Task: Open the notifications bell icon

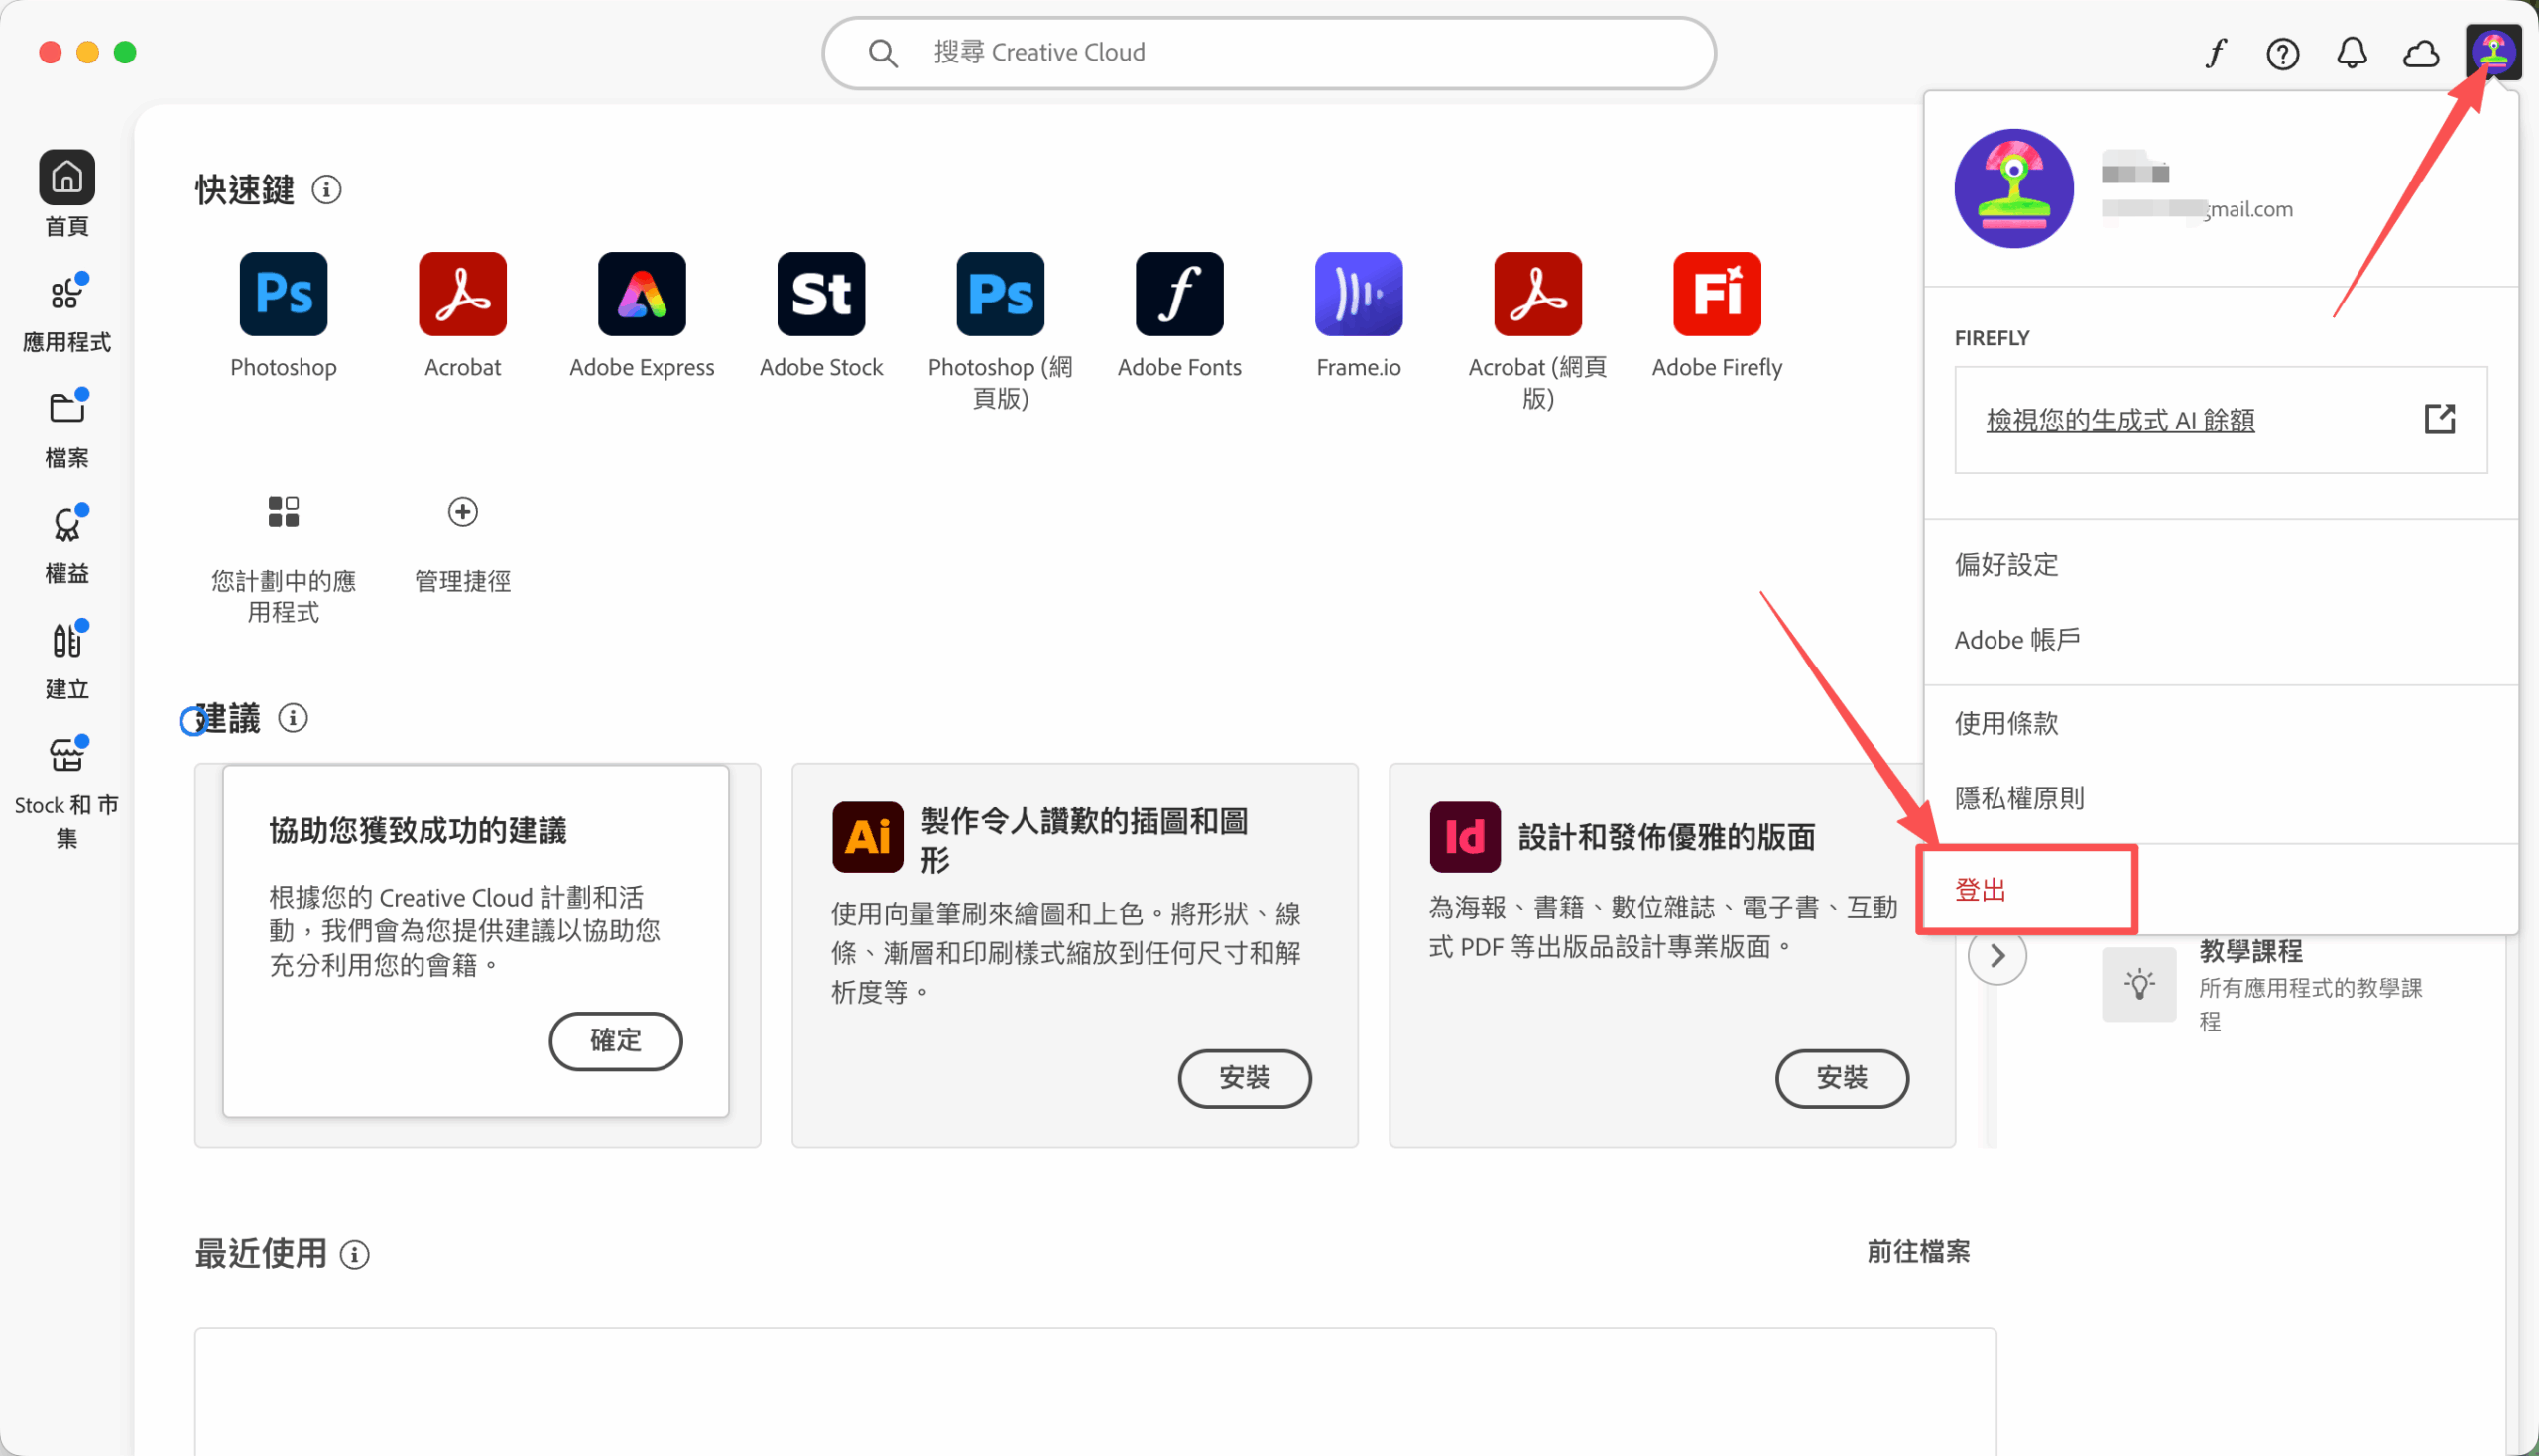Action: coord(2352,54)
